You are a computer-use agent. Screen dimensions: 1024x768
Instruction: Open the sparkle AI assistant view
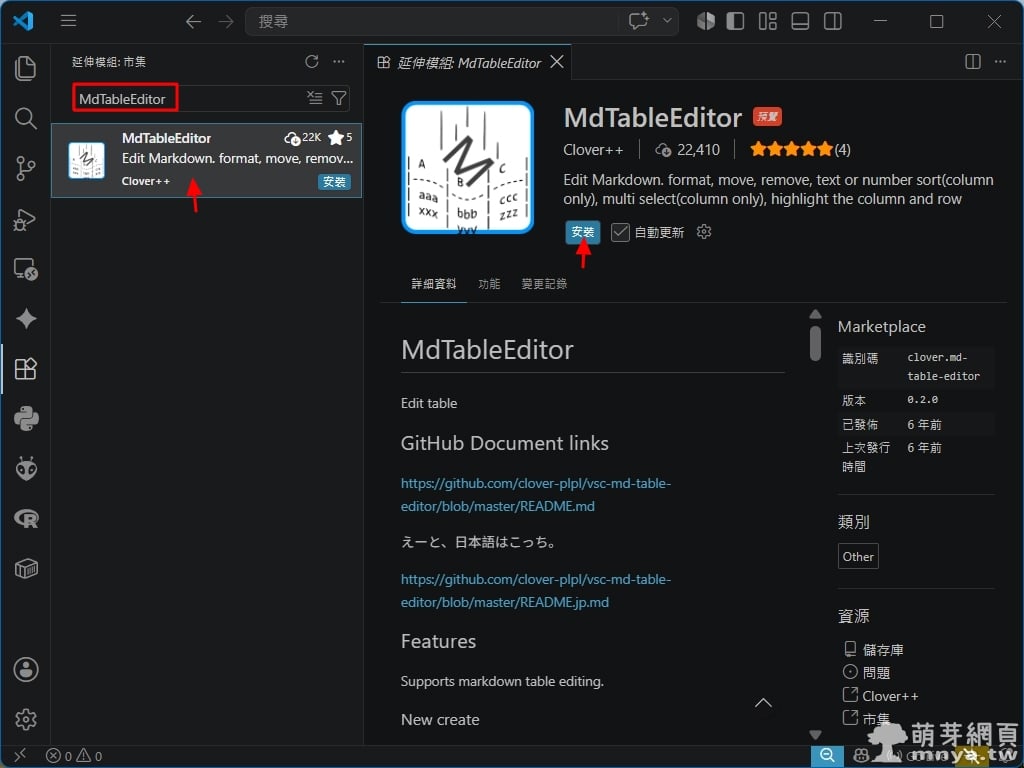tap(25, 319)
